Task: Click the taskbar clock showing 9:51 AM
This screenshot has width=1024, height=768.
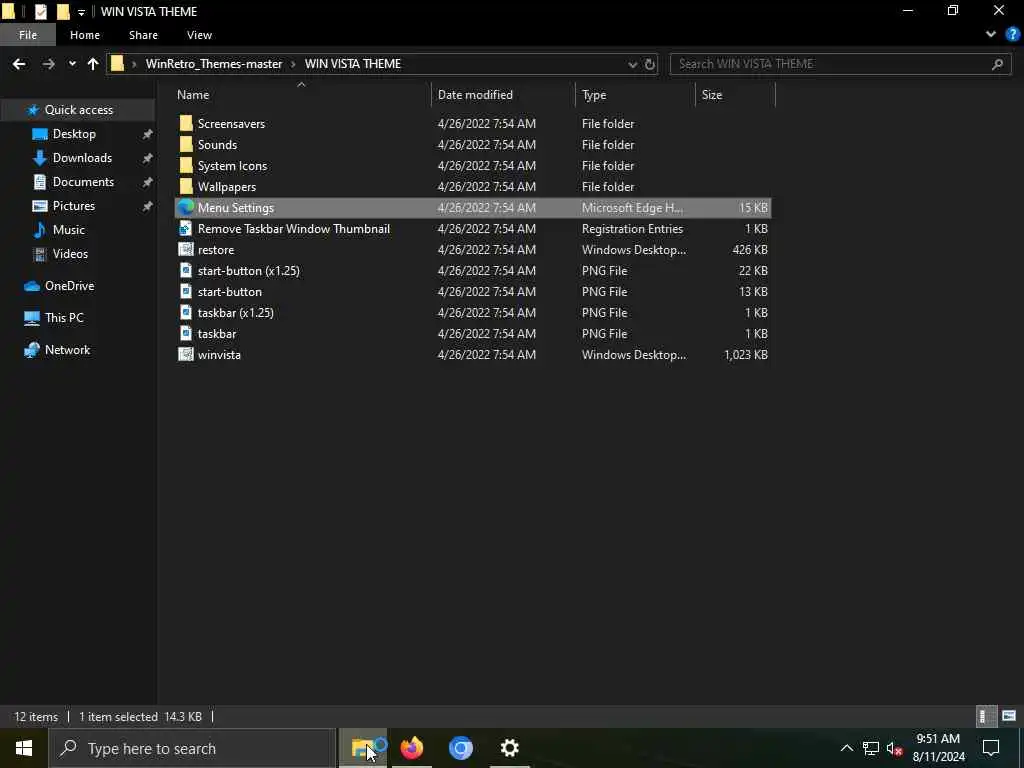Action: (x=938, y=748)
